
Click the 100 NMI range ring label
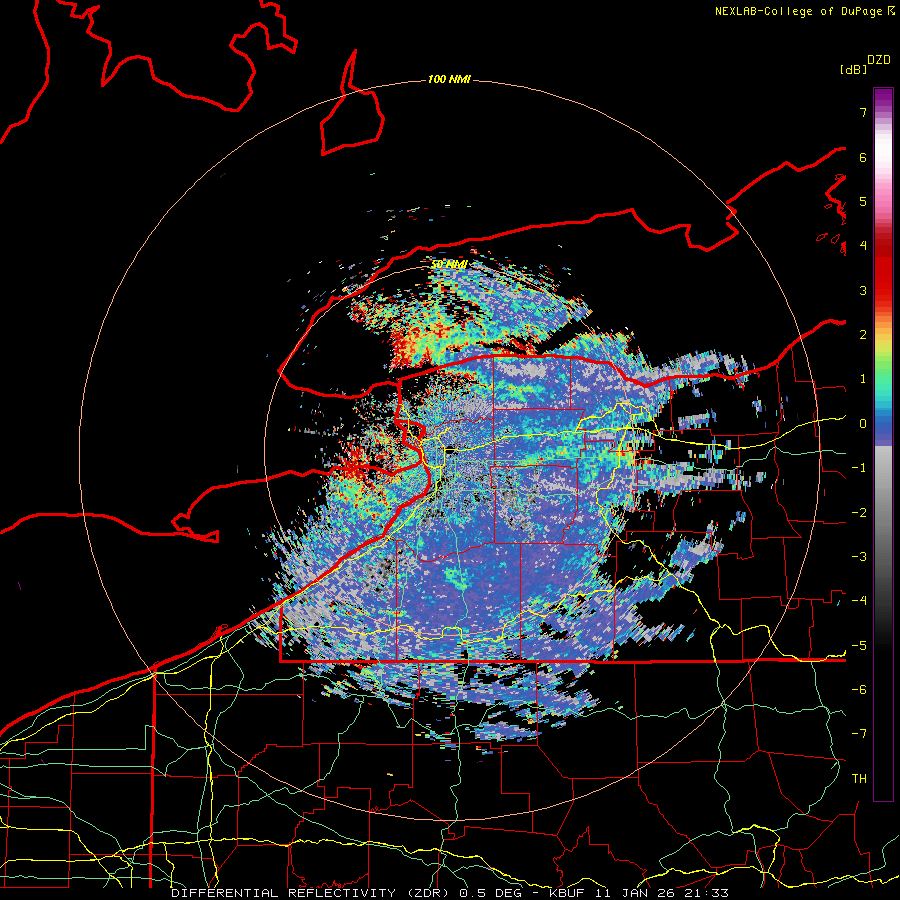[449, 79]
